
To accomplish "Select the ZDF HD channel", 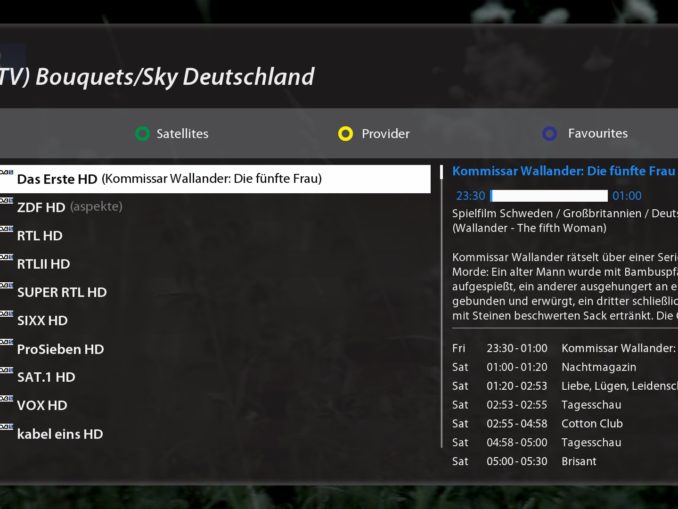I will coord(41,207).
